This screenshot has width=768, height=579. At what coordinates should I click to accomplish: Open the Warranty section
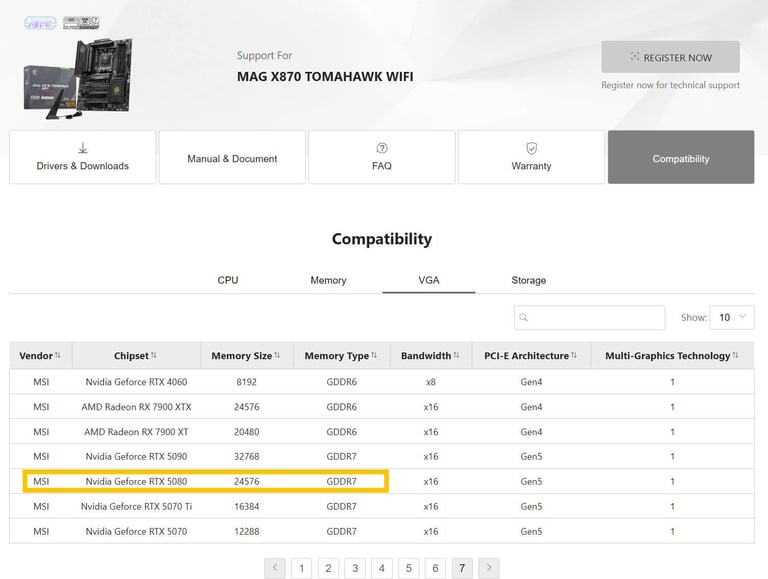pyautogui.click(x=531, y=157)
